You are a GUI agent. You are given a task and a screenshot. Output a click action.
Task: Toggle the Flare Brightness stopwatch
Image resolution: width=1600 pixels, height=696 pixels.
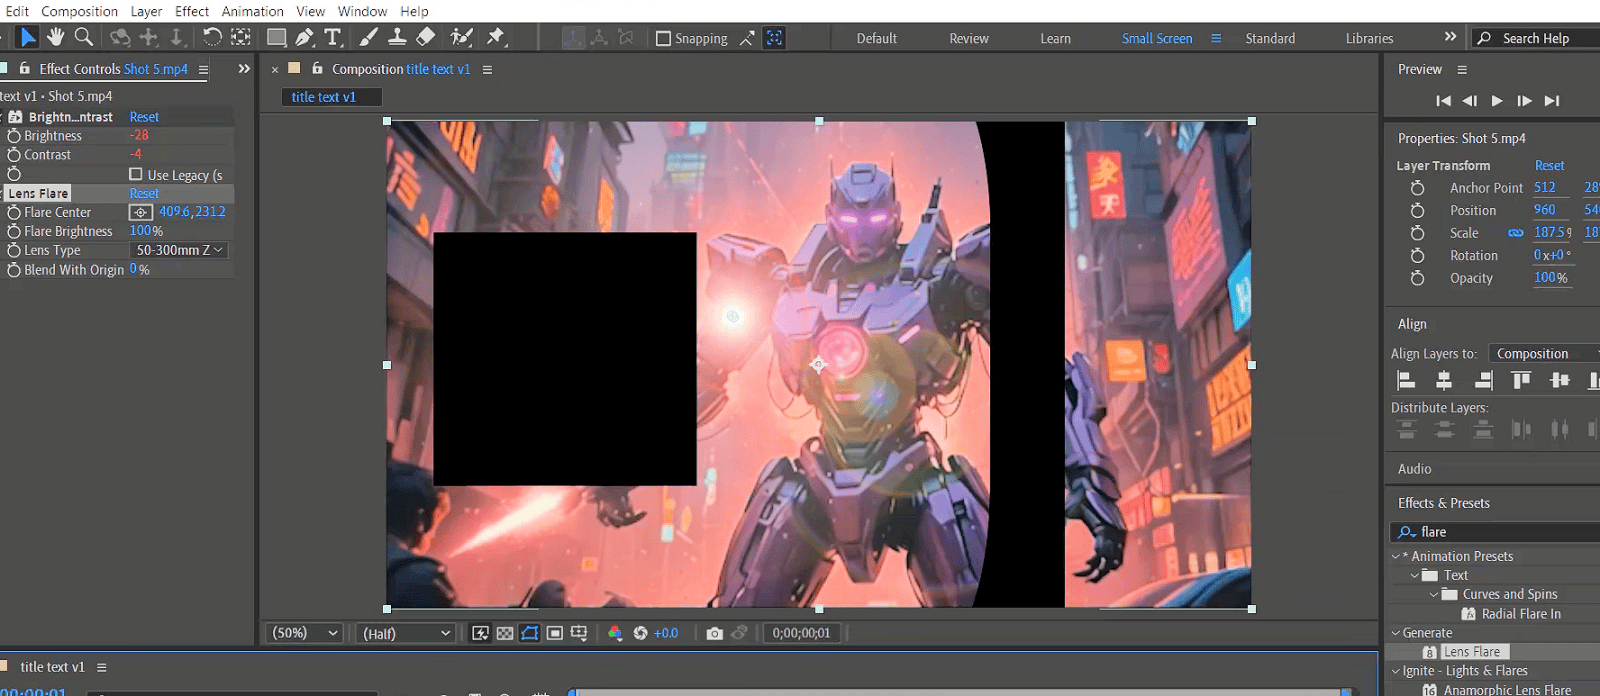14,231
